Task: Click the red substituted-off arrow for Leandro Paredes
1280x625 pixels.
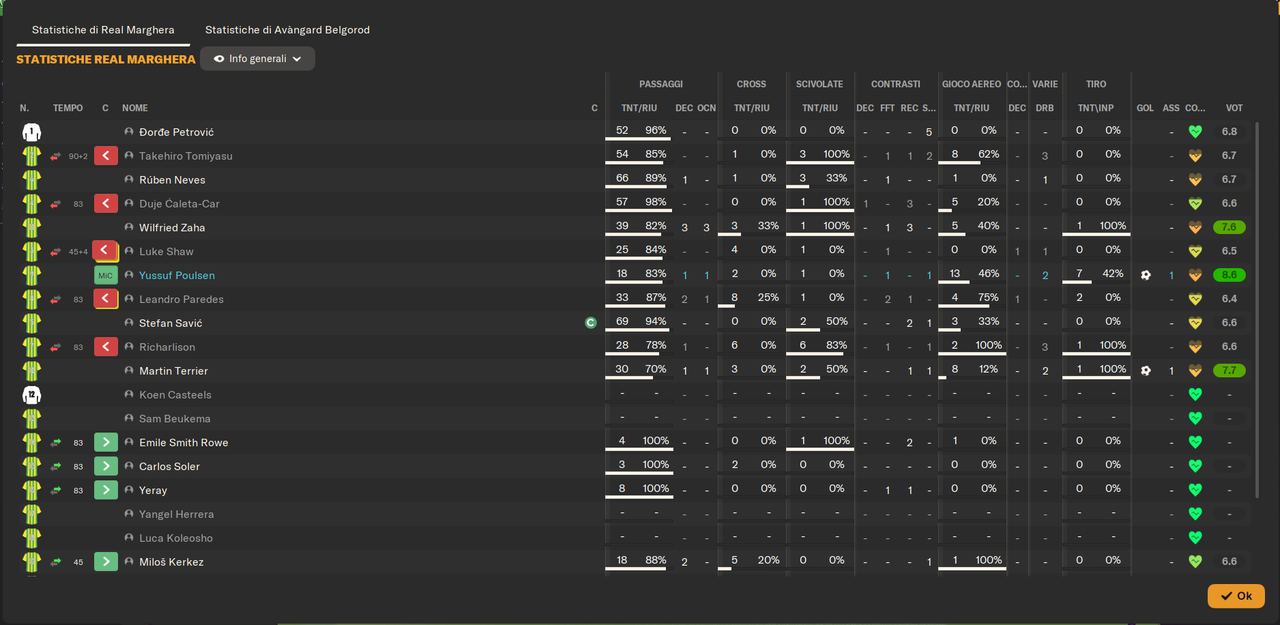Action: point(106,299)
